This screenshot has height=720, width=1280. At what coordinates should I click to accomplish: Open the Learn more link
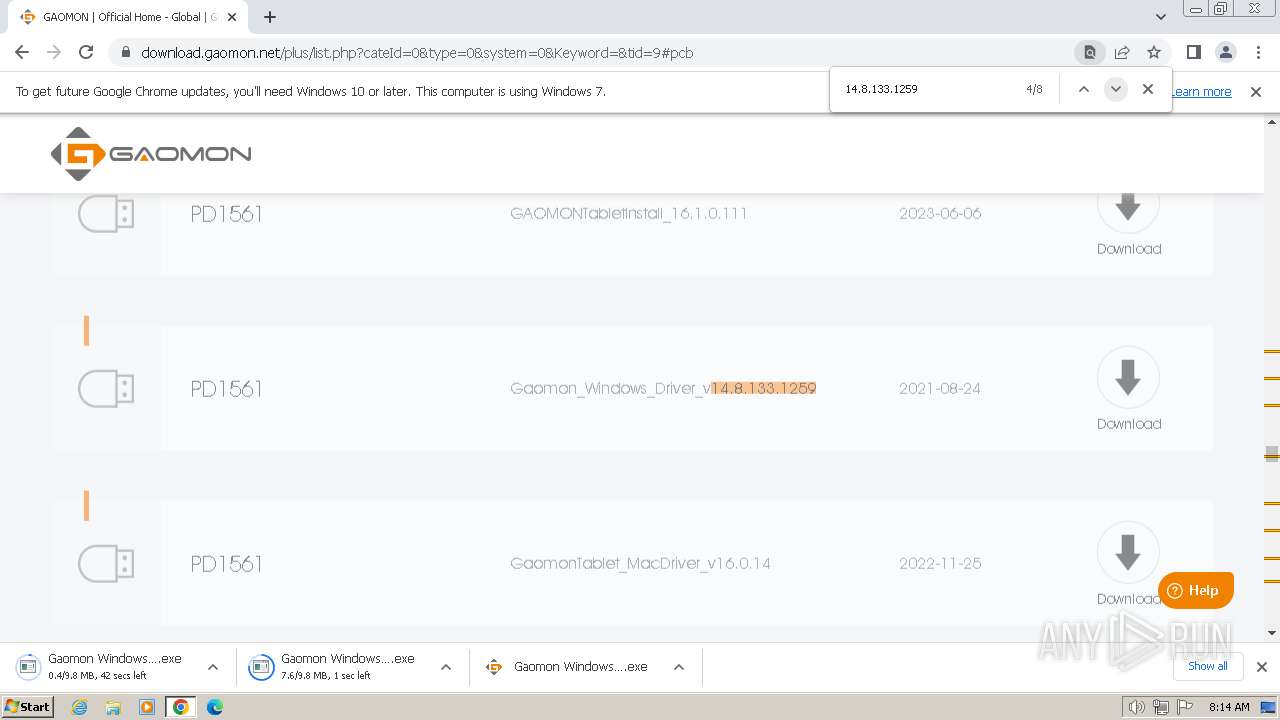(1201, 92)
